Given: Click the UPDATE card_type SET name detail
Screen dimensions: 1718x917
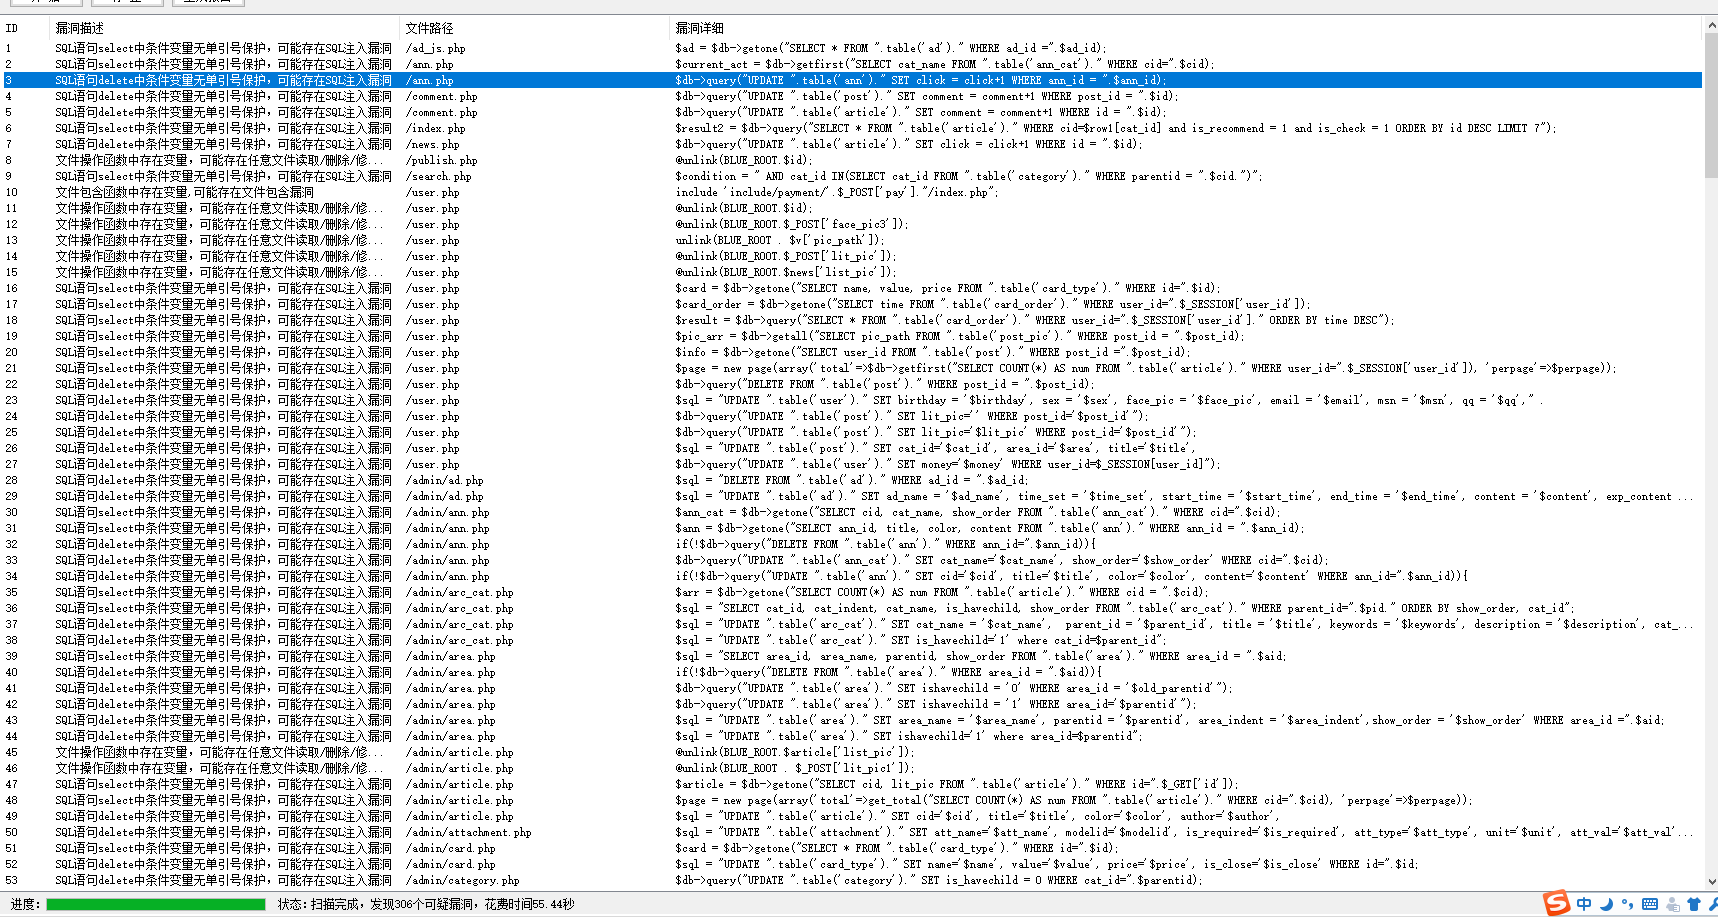Looking at the screenshot, I should pyautogui.click(x=1047, y=864).
